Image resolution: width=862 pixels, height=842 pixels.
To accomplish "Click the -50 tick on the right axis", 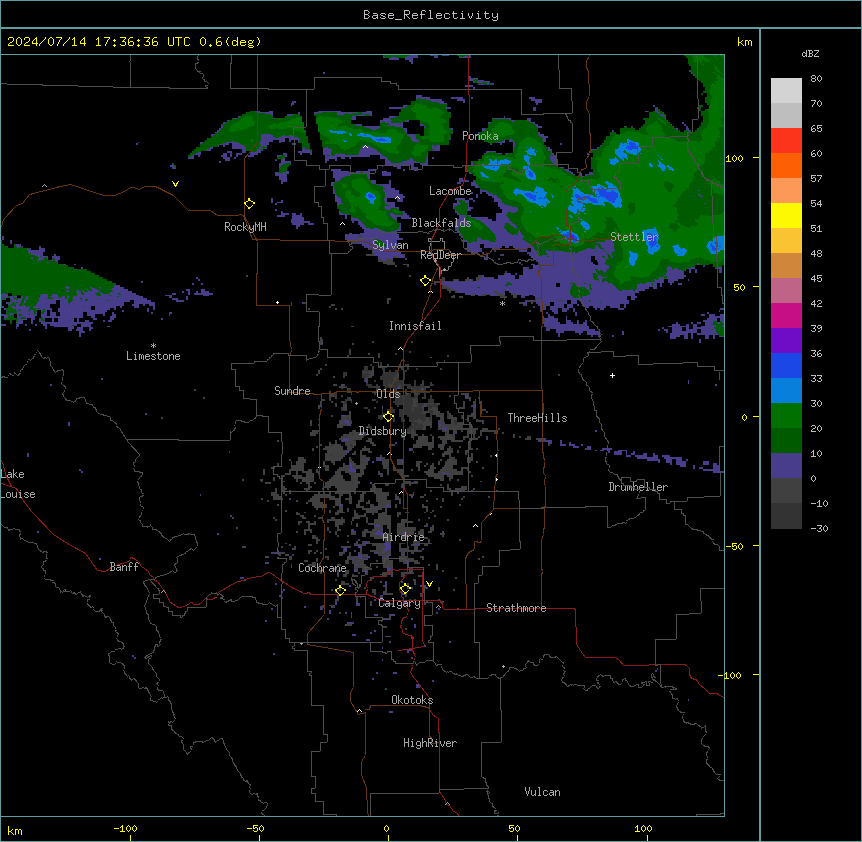I will (x=734, y=546).
